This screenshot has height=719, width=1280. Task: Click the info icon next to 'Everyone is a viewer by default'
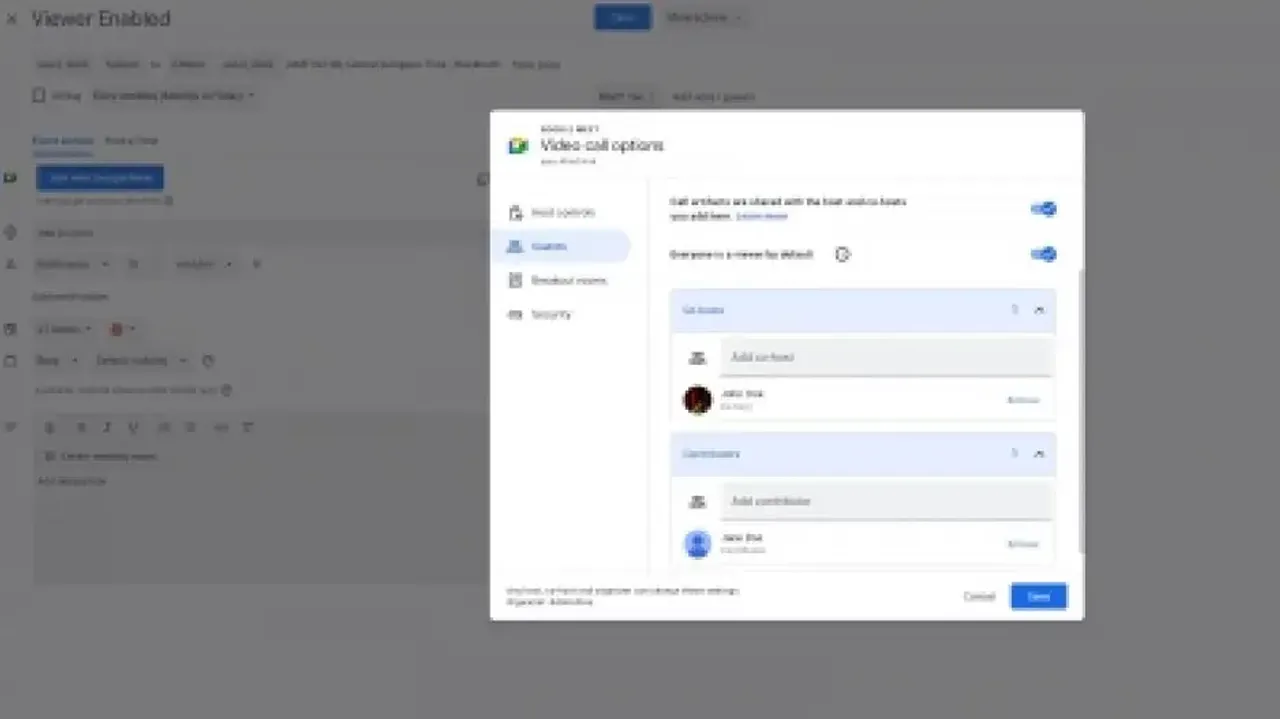click(842, 254)
